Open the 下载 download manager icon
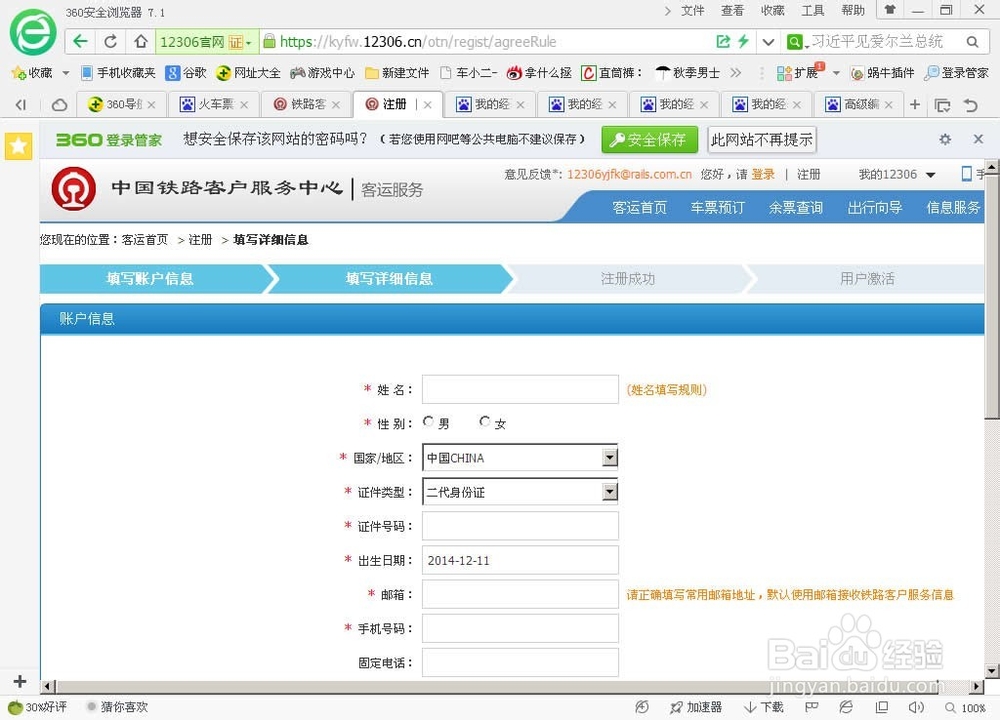The height and width of the screenshot is (720, 1000). pos(762,707)
